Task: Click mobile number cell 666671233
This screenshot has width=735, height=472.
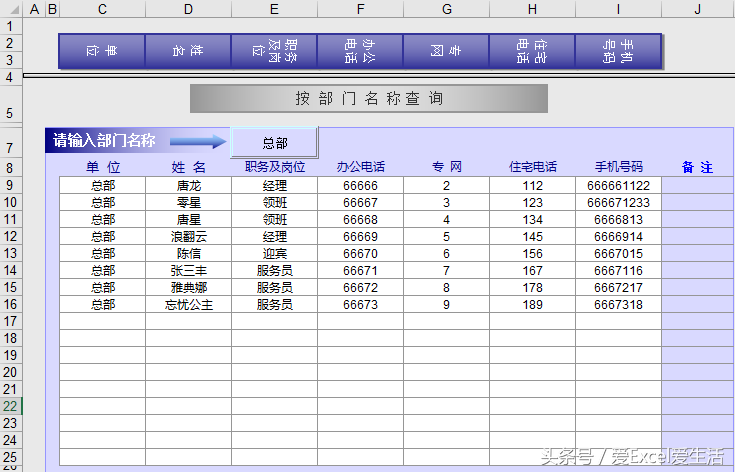Action: pos(618,202)
